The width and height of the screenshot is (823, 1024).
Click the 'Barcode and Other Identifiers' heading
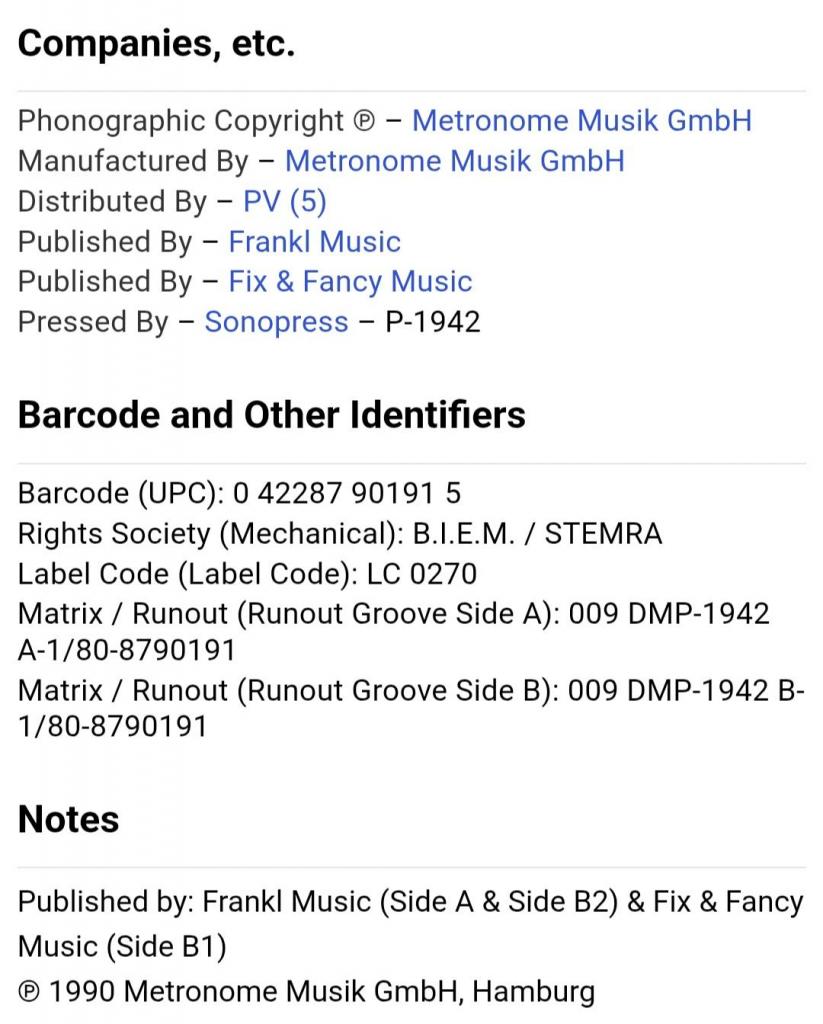pyautogui.click(x=271, y=415)
